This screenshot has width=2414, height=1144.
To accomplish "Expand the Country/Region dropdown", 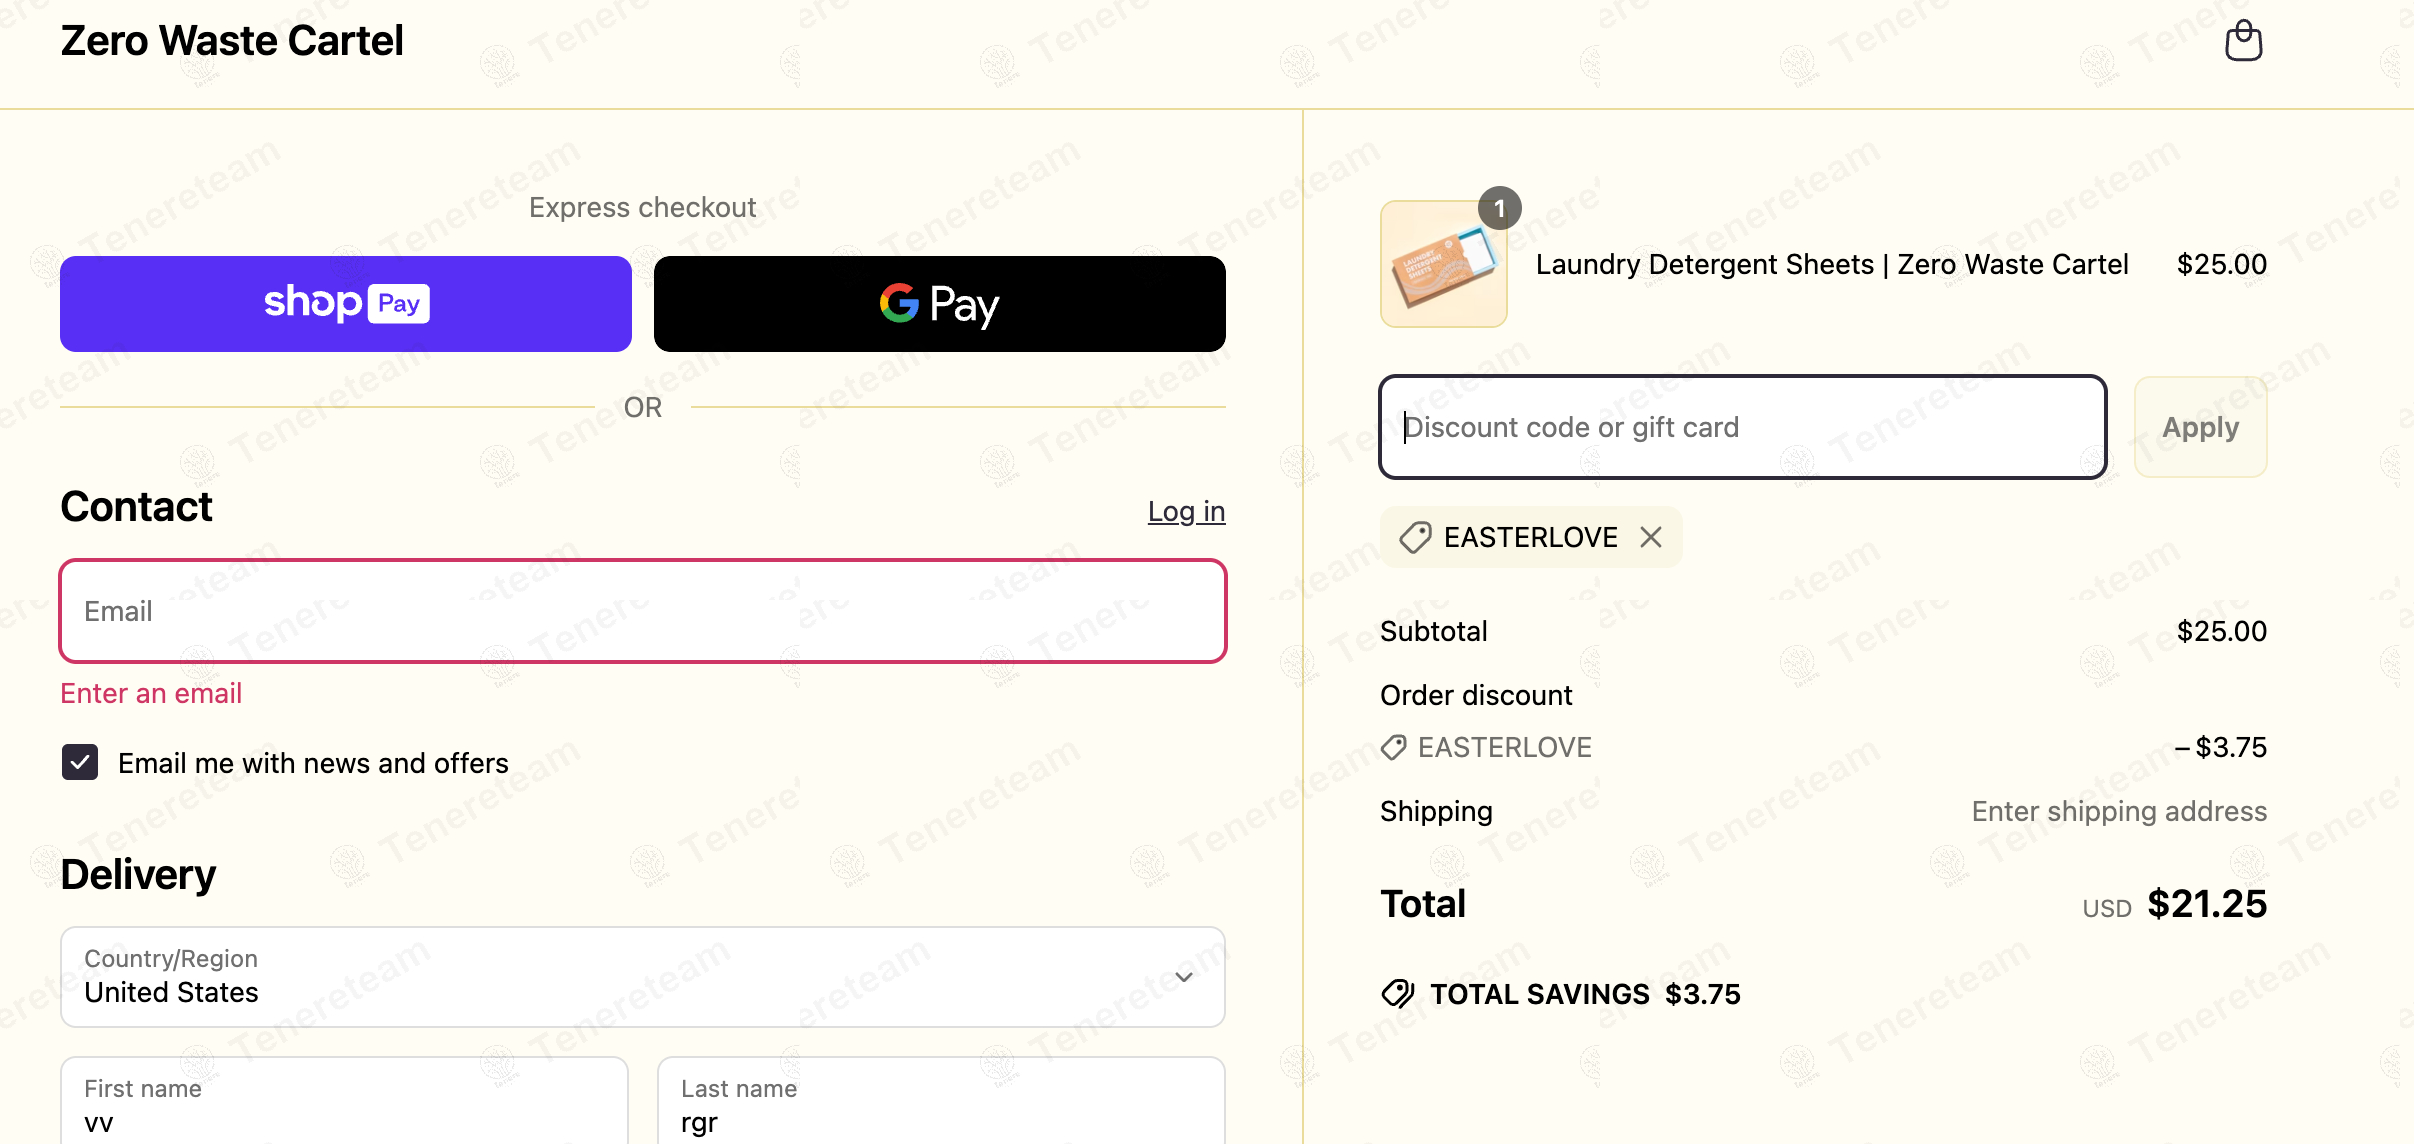I will pos(642,977).
